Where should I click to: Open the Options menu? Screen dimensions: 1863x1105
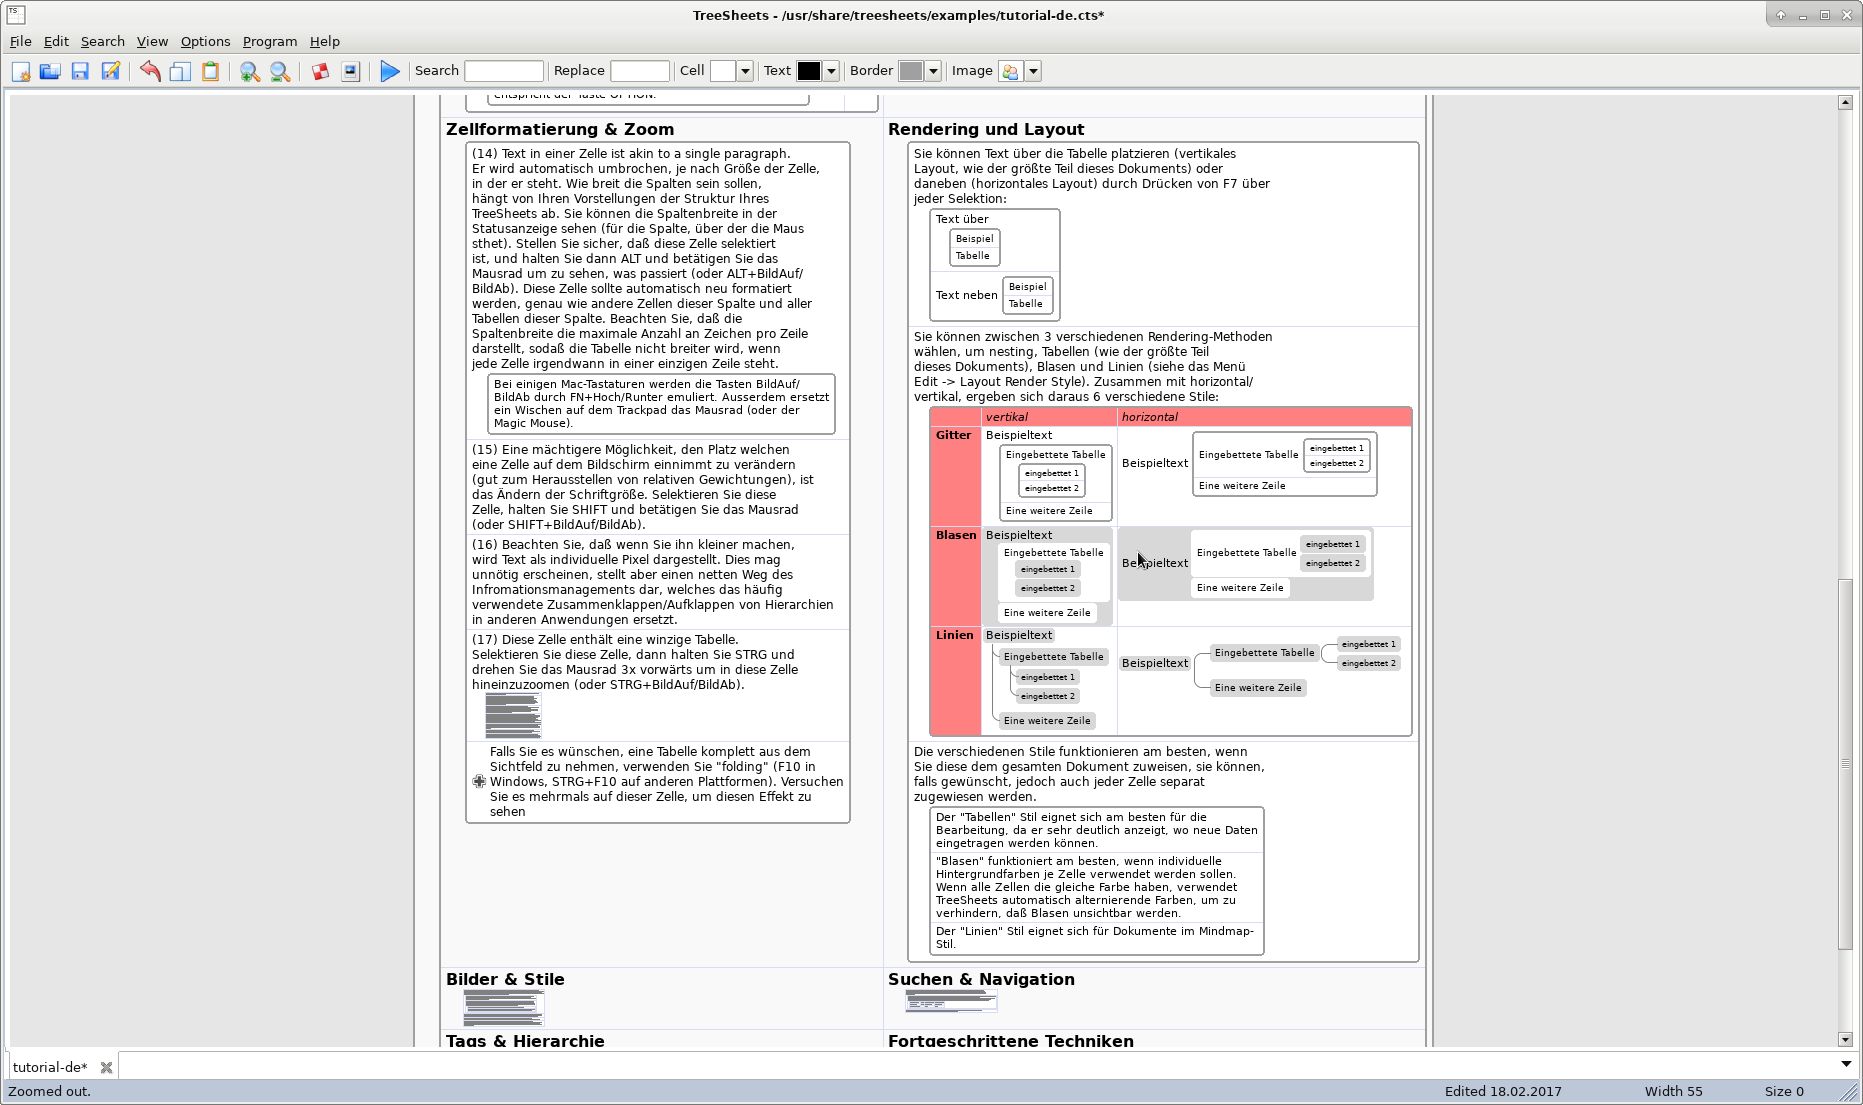click(x=205, y=41)
